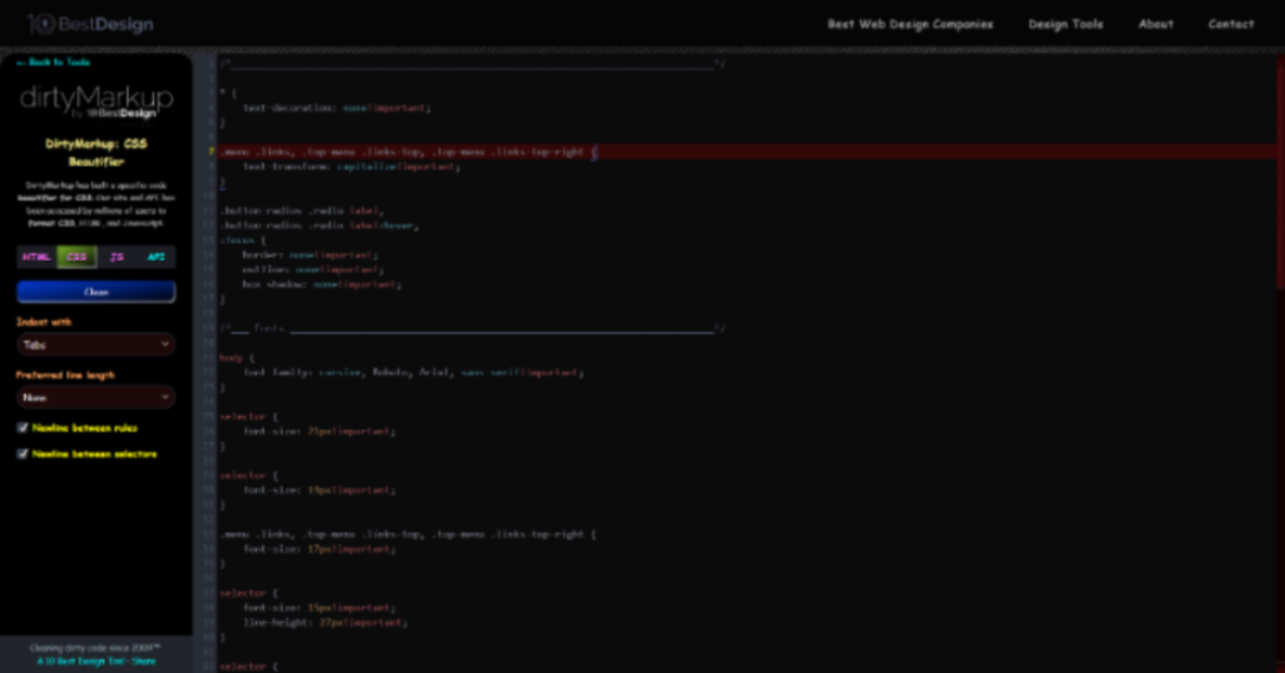Open the API tab
Screen dimensions: 1285x673
click(156, 257)
